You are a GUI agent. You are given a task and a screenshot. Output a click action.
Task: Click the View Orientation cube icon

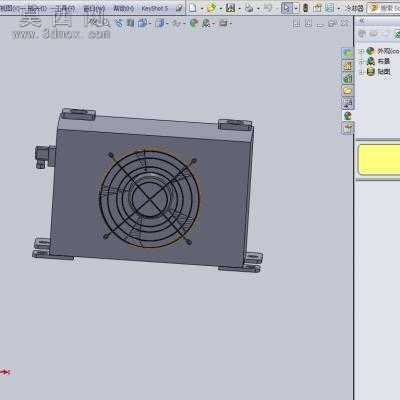pos(142,23)
